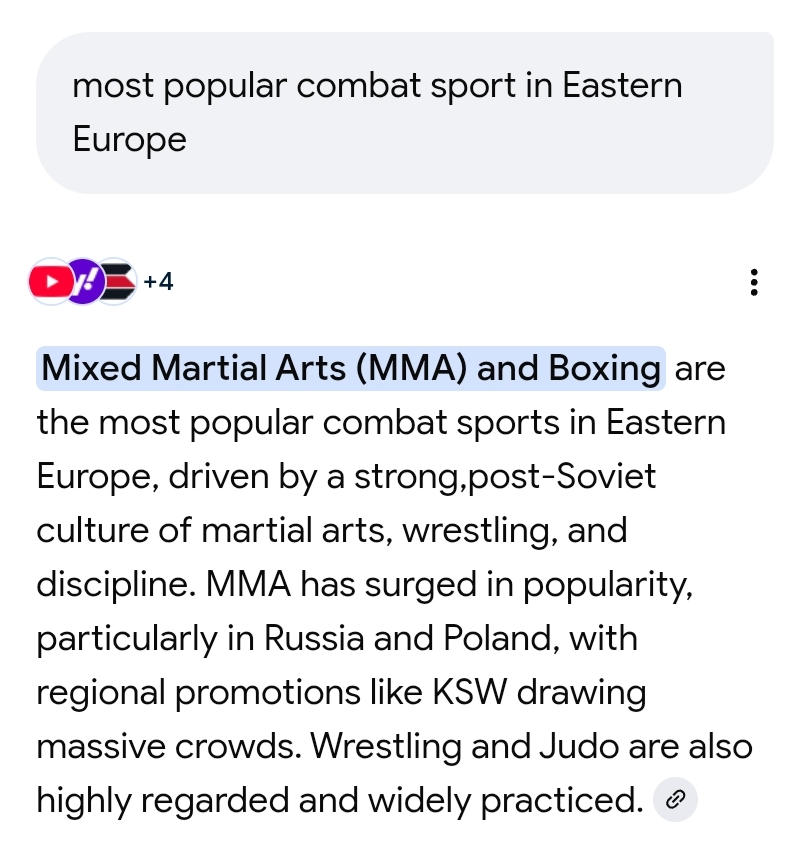The height and width of the screenshot is (863, 810).
Task: Open the purple Yahoo source icon
Action: click(85, 282)
